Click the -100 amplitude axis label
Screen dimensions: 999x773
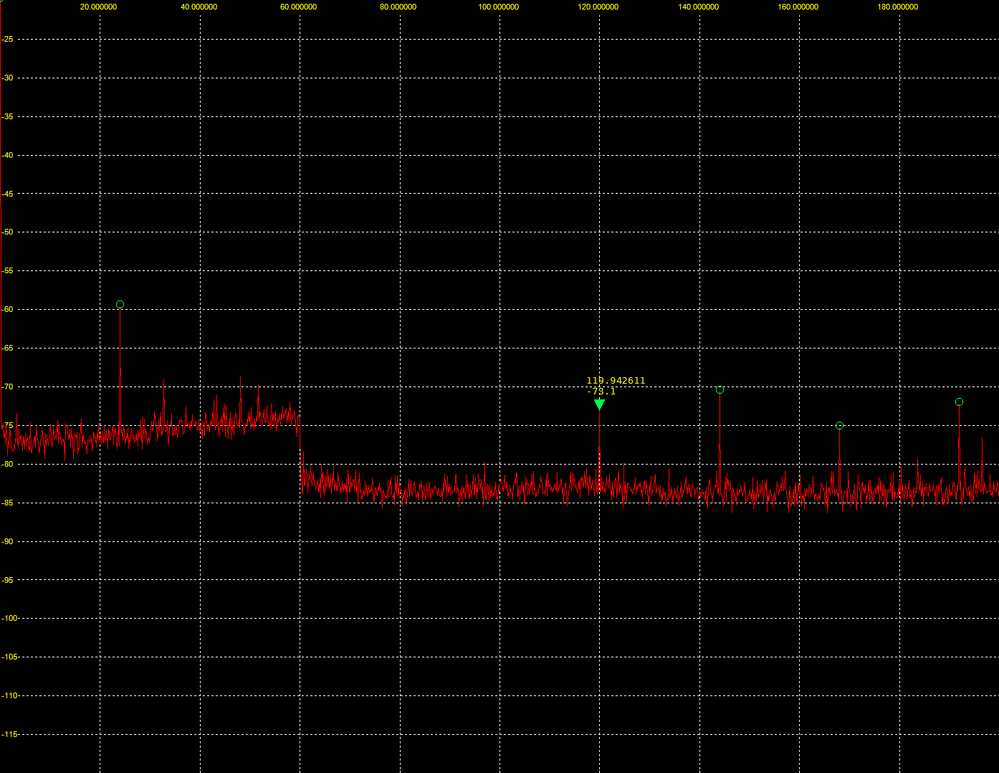(9, 618)
